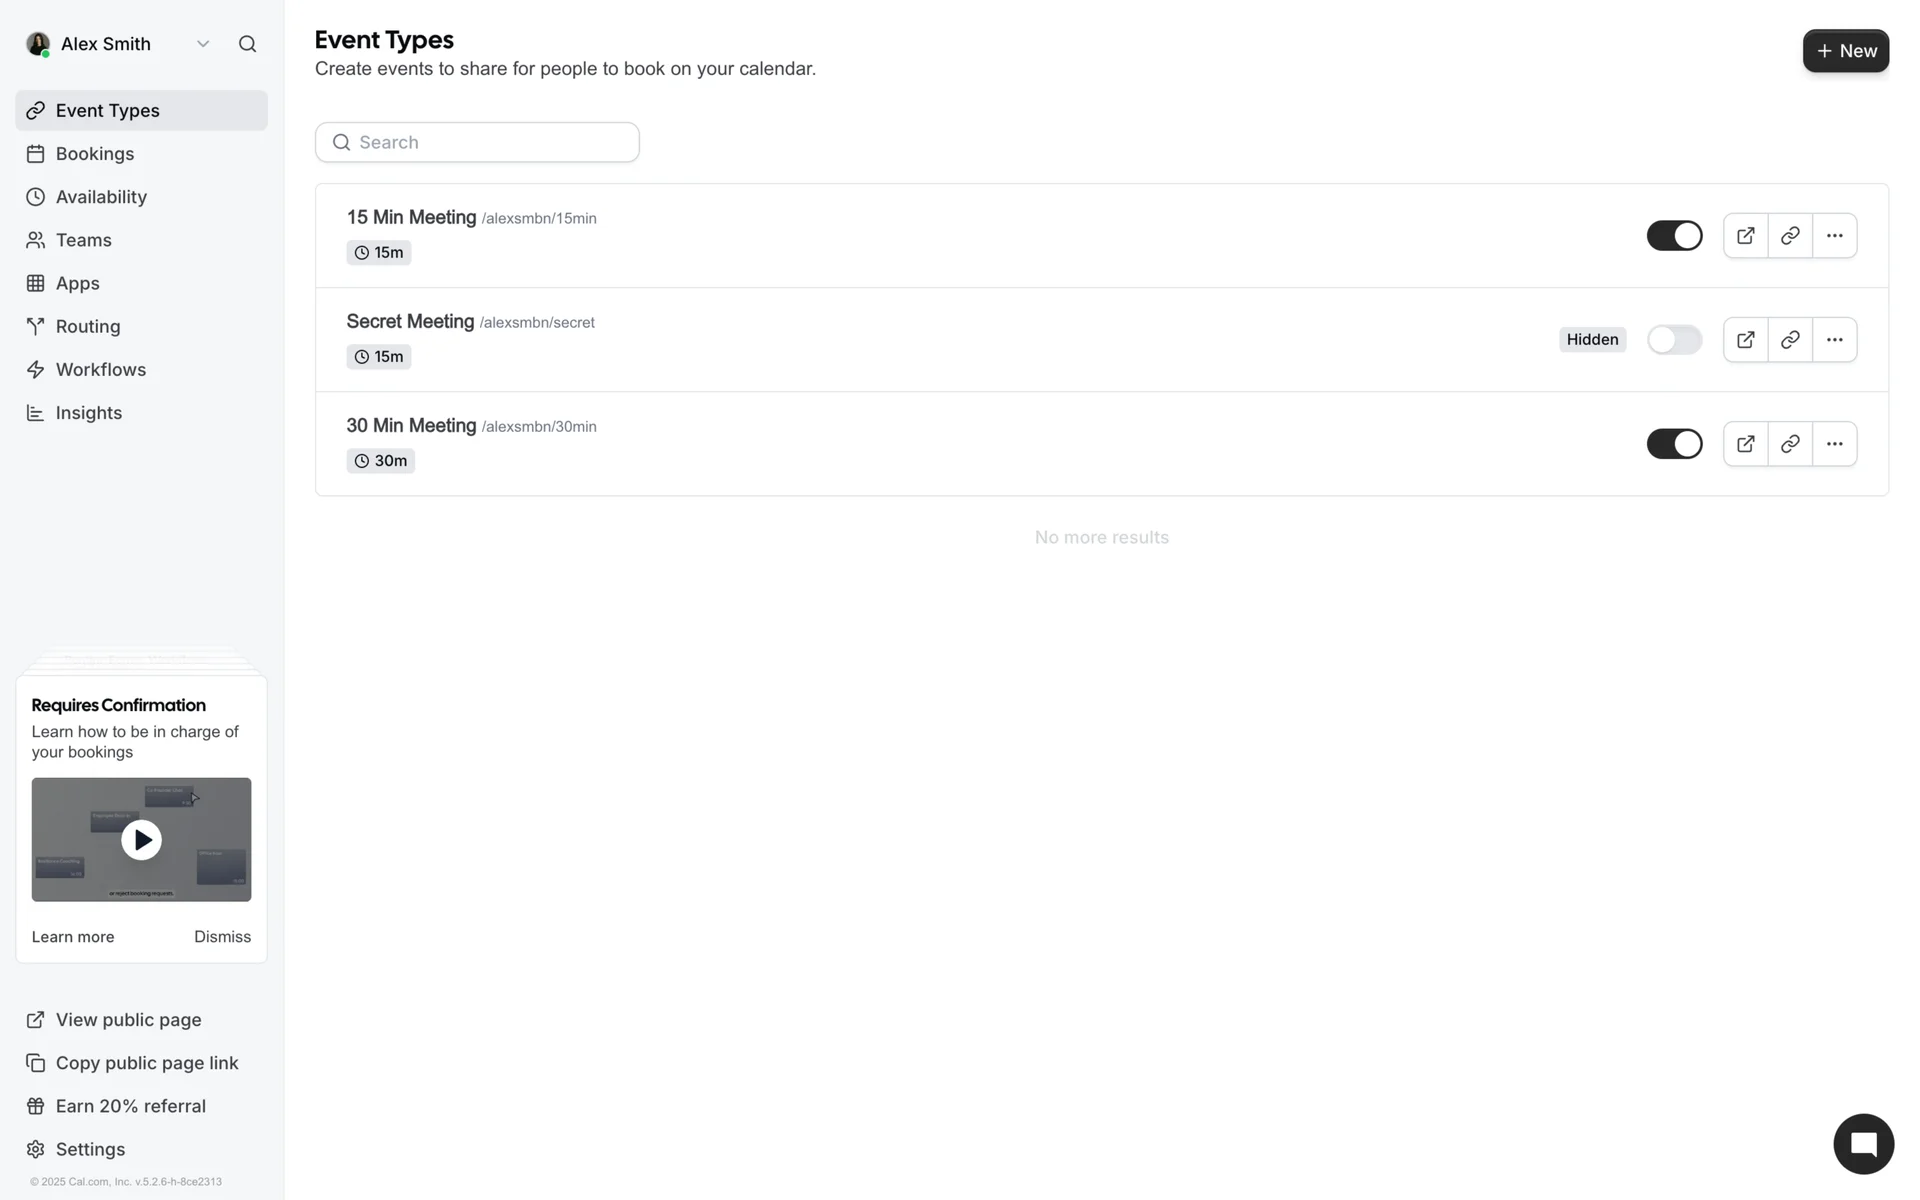
Task: Create a New event type
Action: [1845, 51]
